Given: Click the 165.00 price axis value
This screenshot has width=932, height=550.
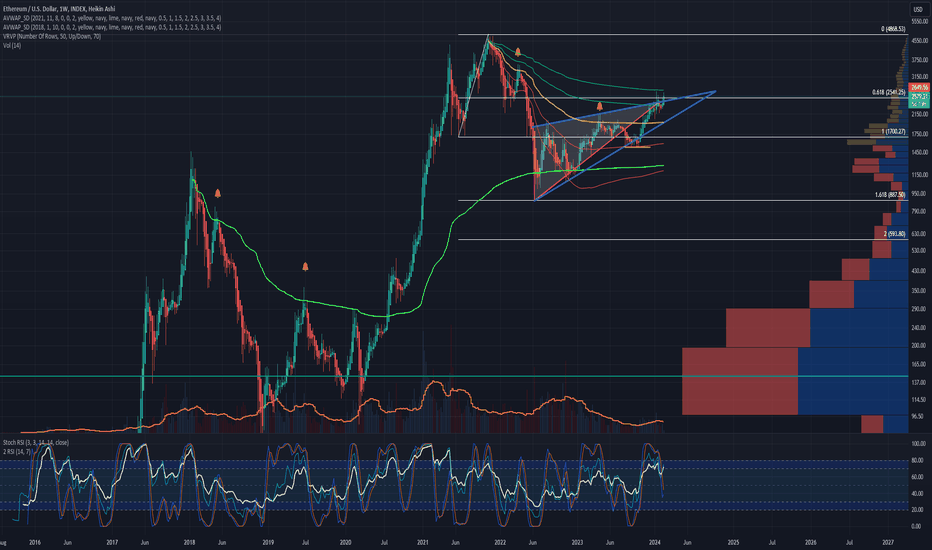Looking at the screenshot, I should pos(919,364).
